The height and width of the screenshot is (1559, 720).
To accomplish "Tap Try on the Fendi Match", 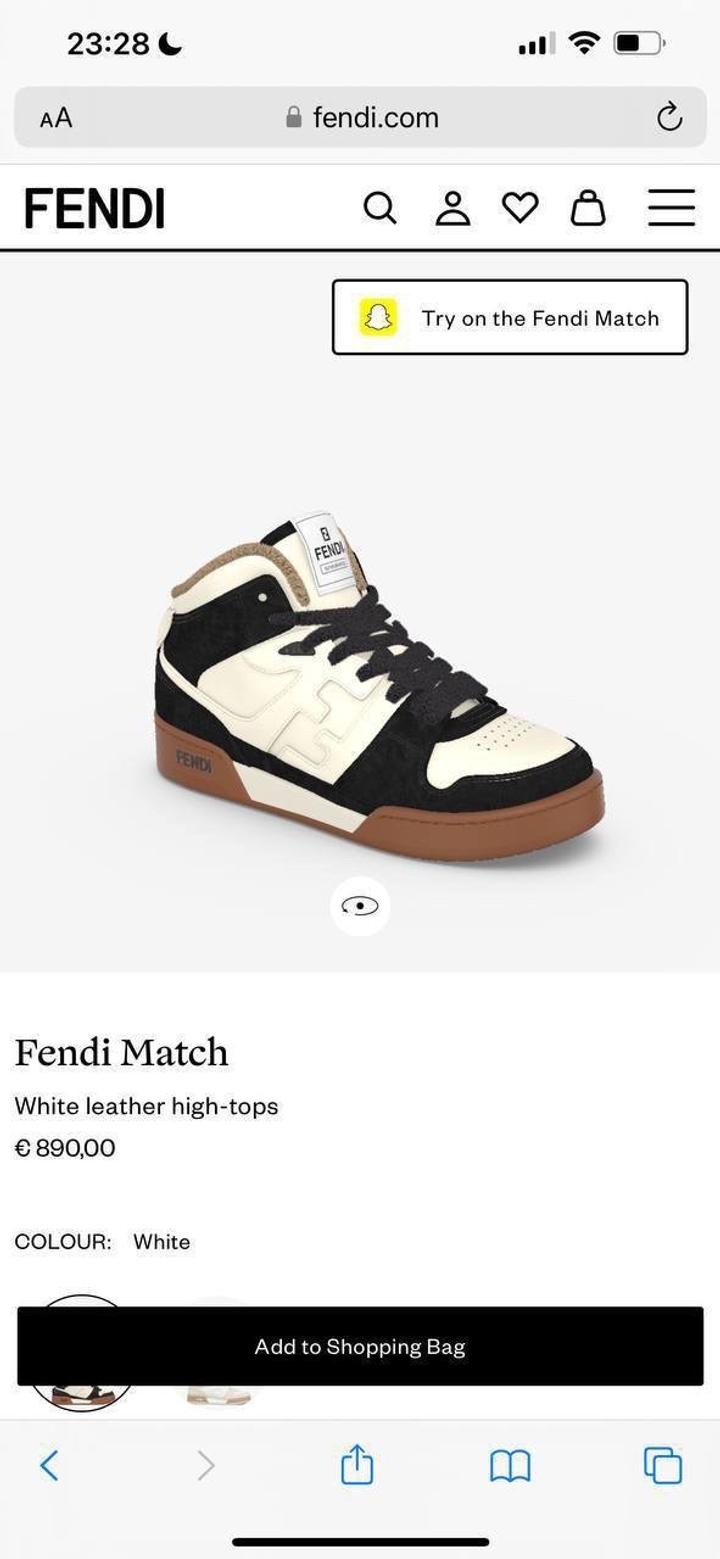I will tap(510, 317).
